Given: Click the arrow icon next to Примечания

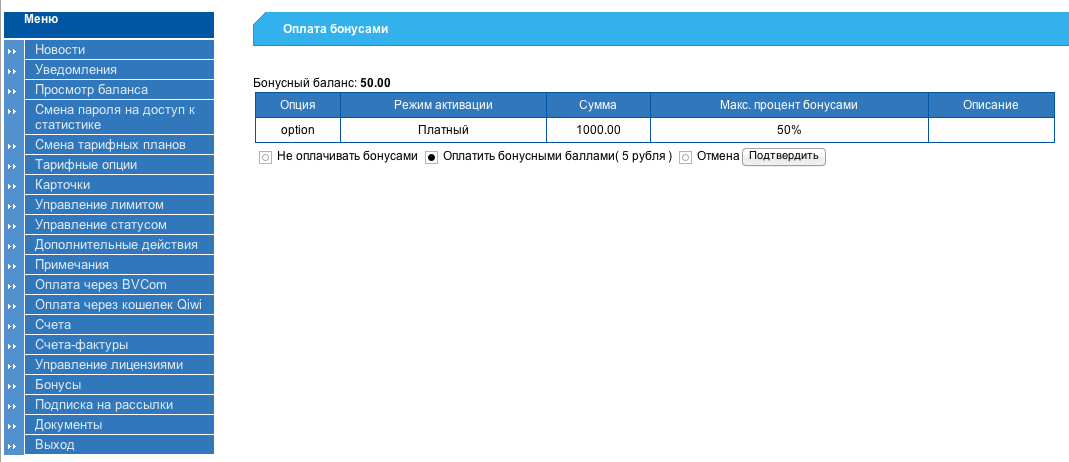Looking at the screenshot, I should pyautogui.click(x=12, y=265).
